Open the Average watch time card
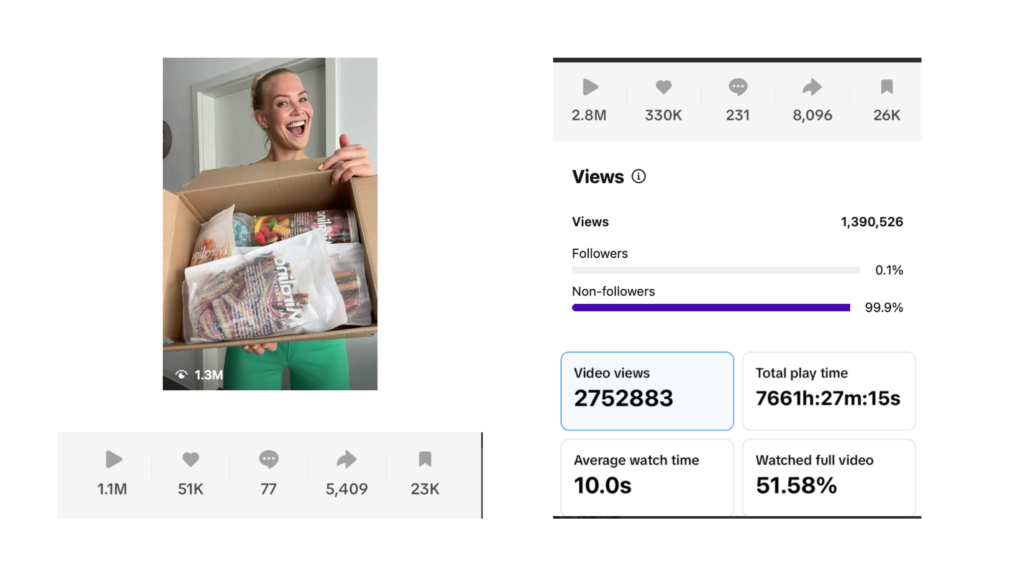The image size is (1024, 576). pyautogui.click(x=647, y=477)
